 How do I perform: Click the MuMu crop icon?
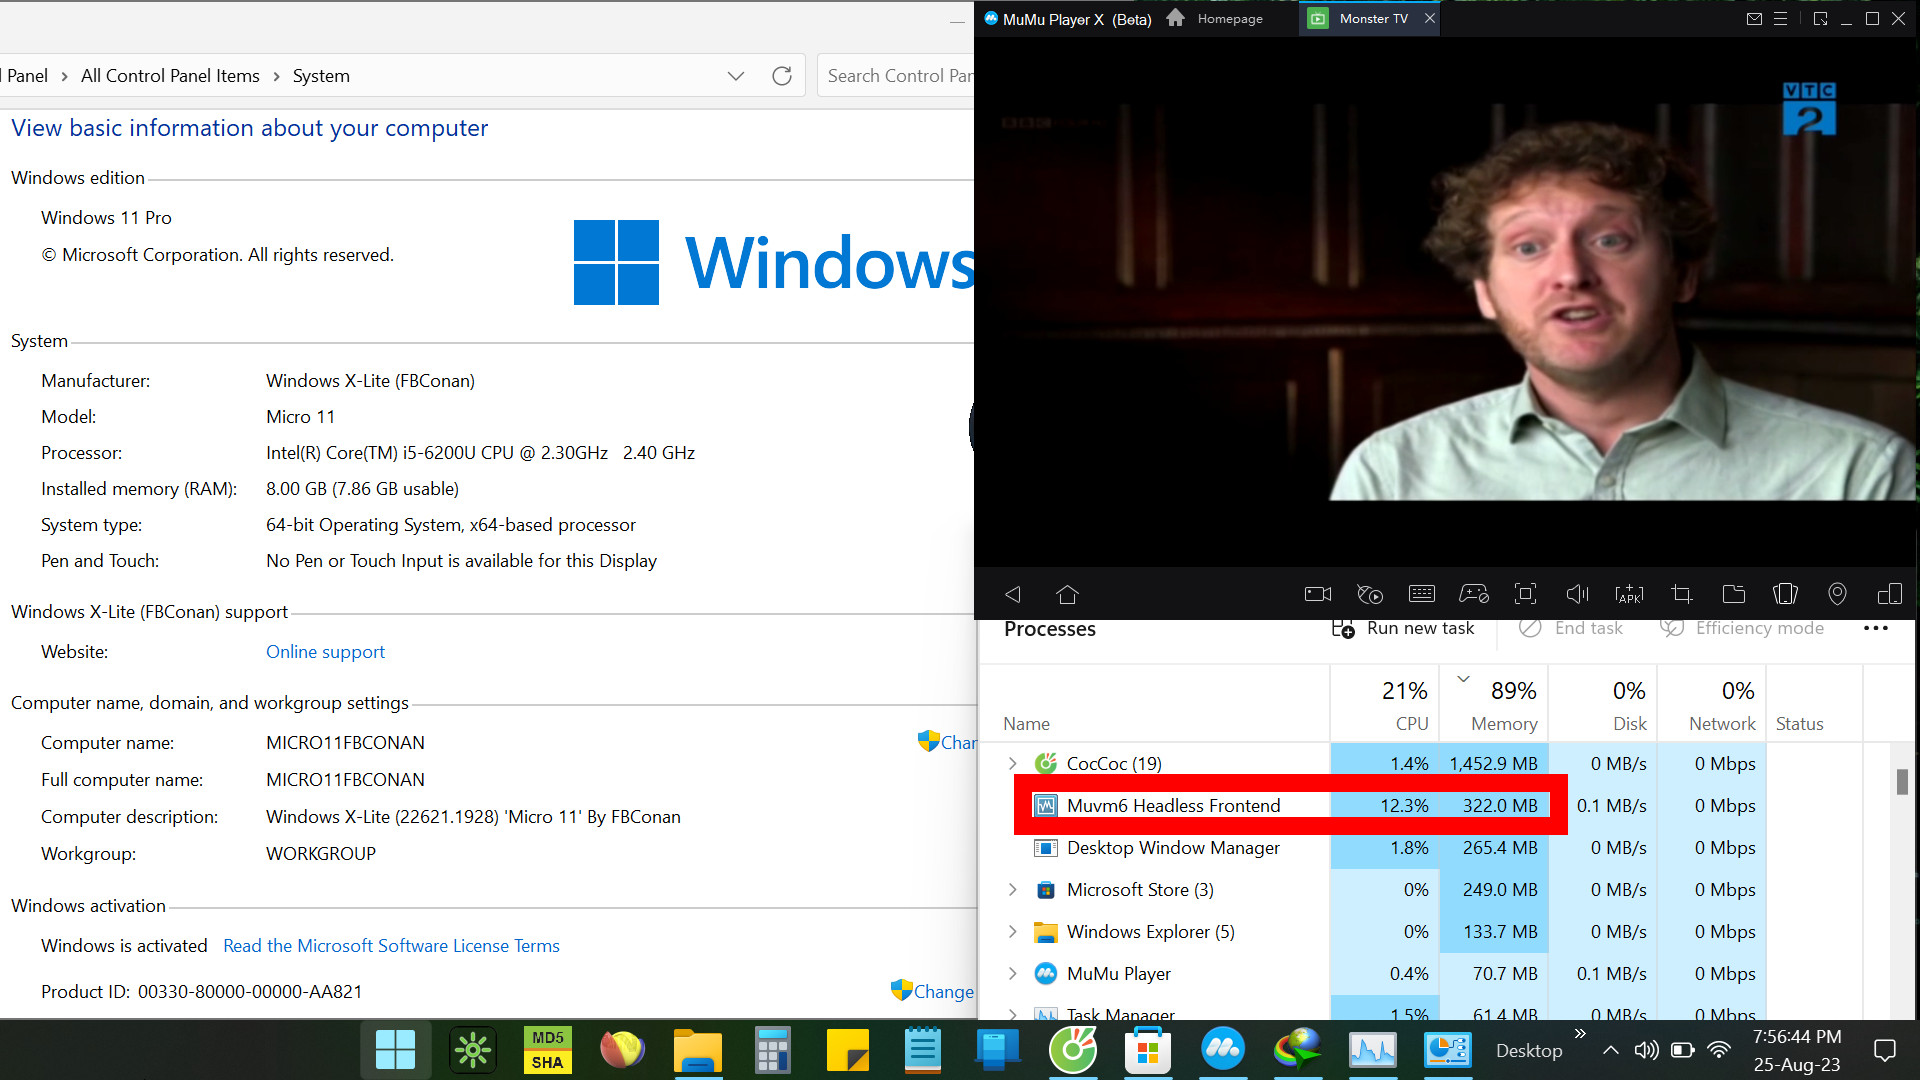(x=1682, y=594)
